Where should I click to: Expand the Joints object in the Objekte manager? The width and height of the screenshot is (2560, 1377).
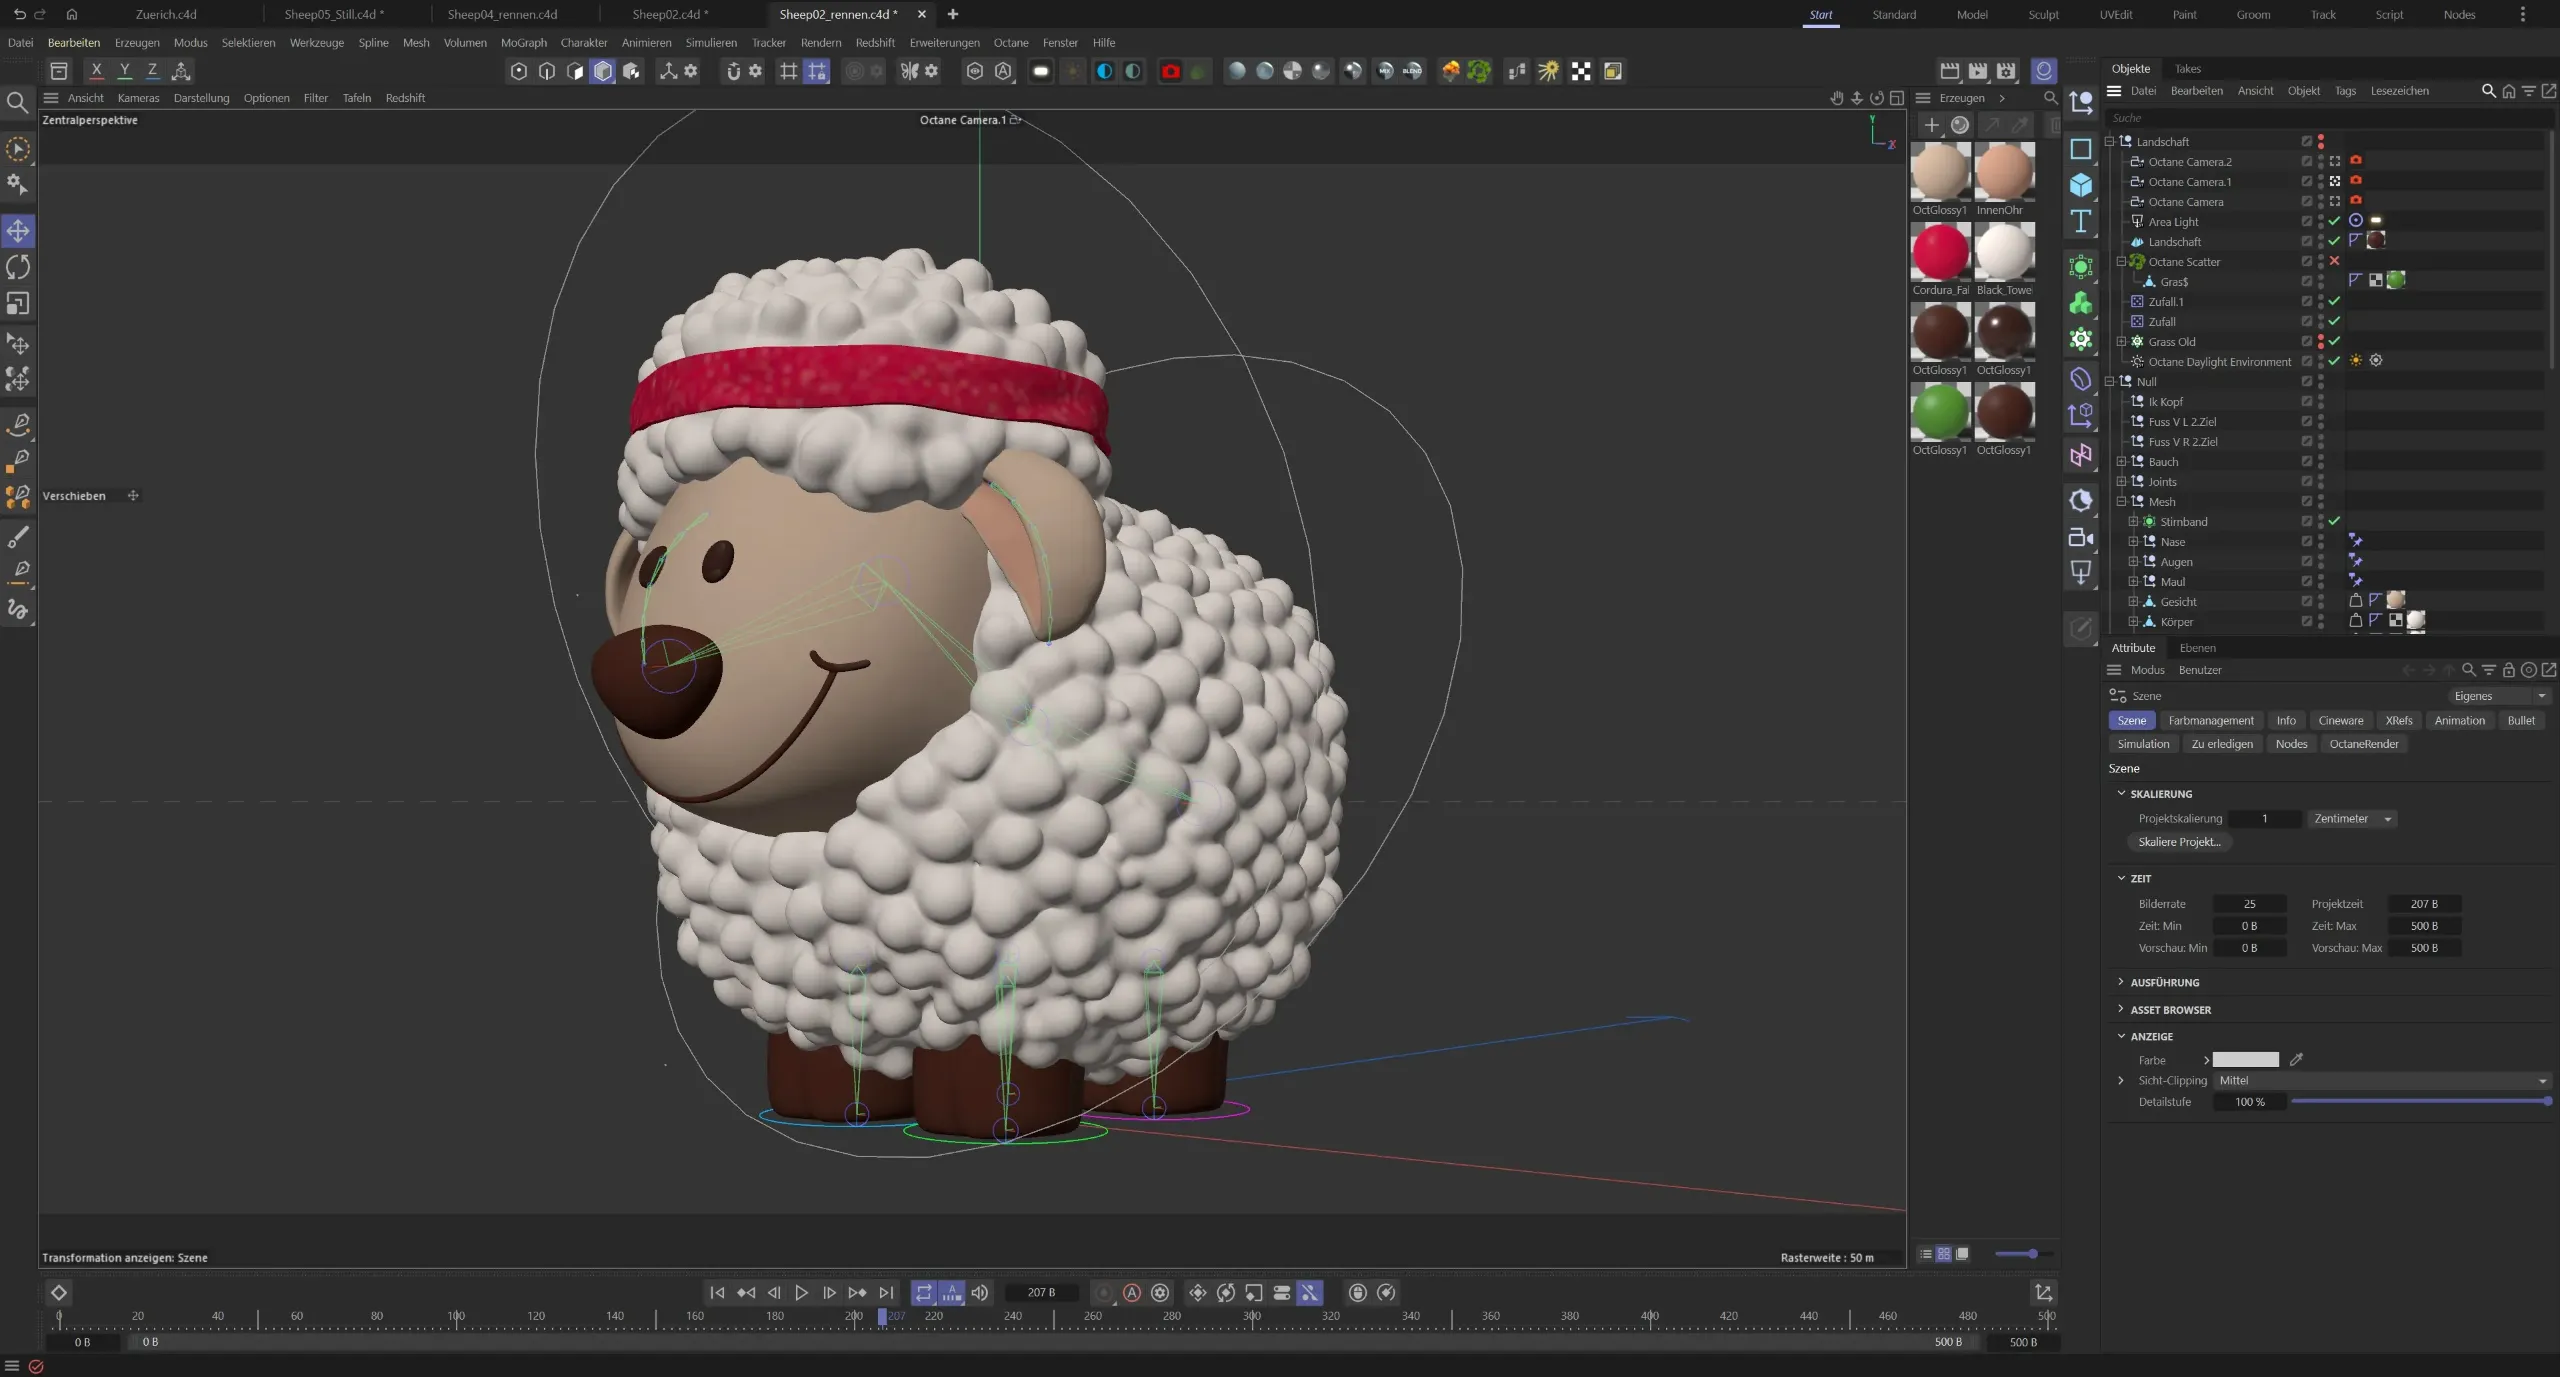2121,481
